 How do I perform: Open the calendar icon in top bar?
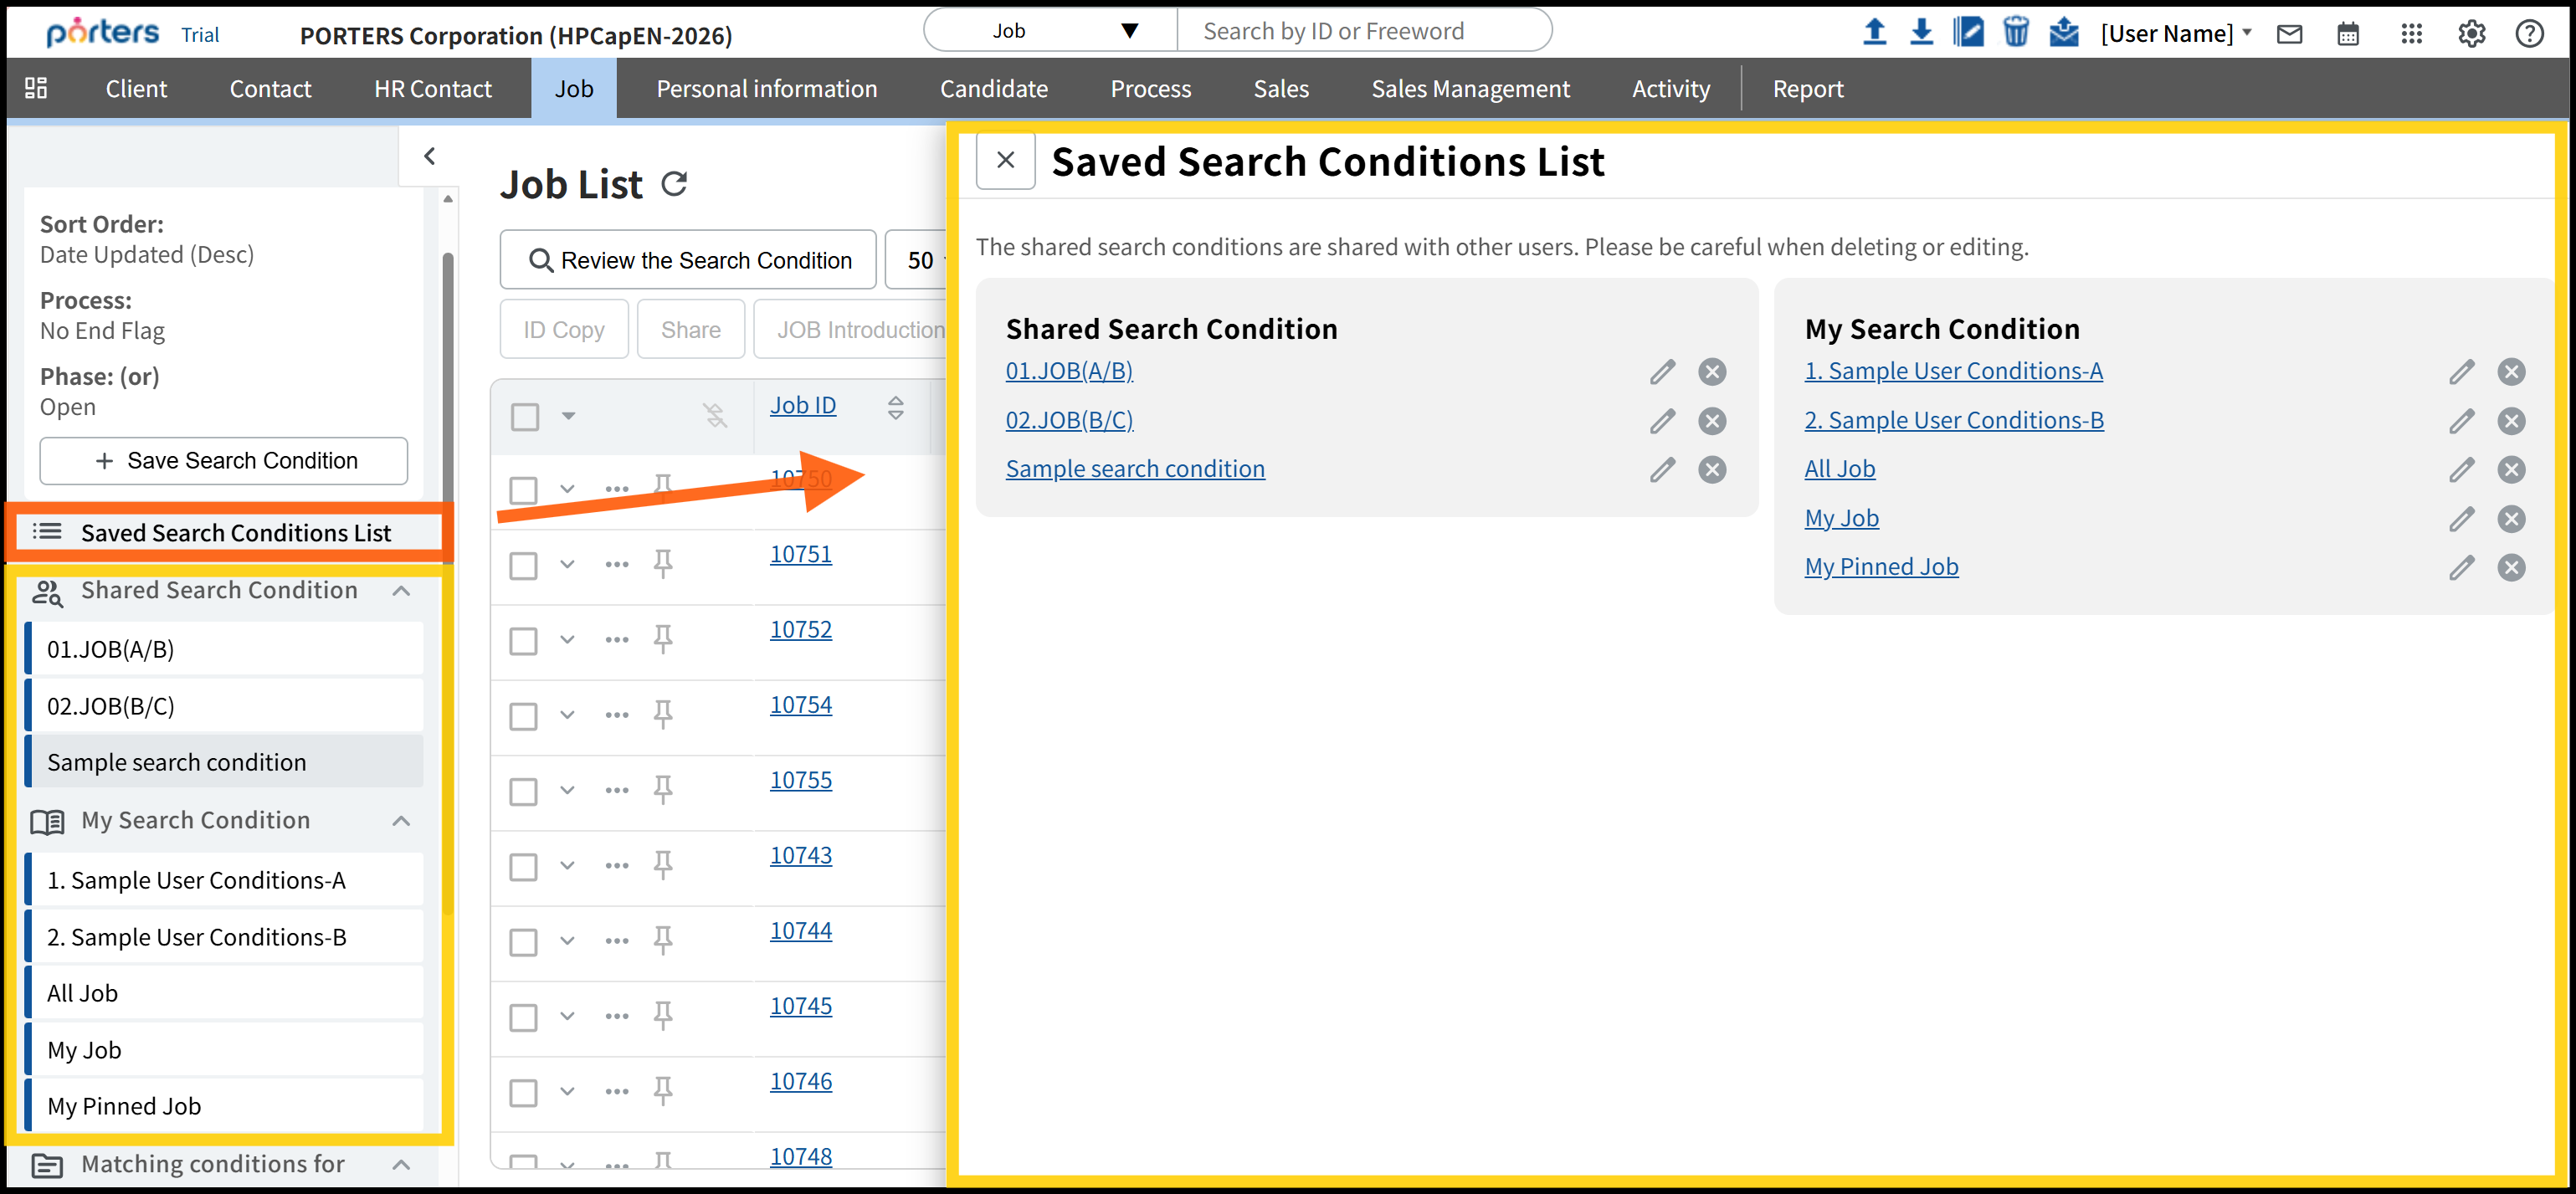2348,34
